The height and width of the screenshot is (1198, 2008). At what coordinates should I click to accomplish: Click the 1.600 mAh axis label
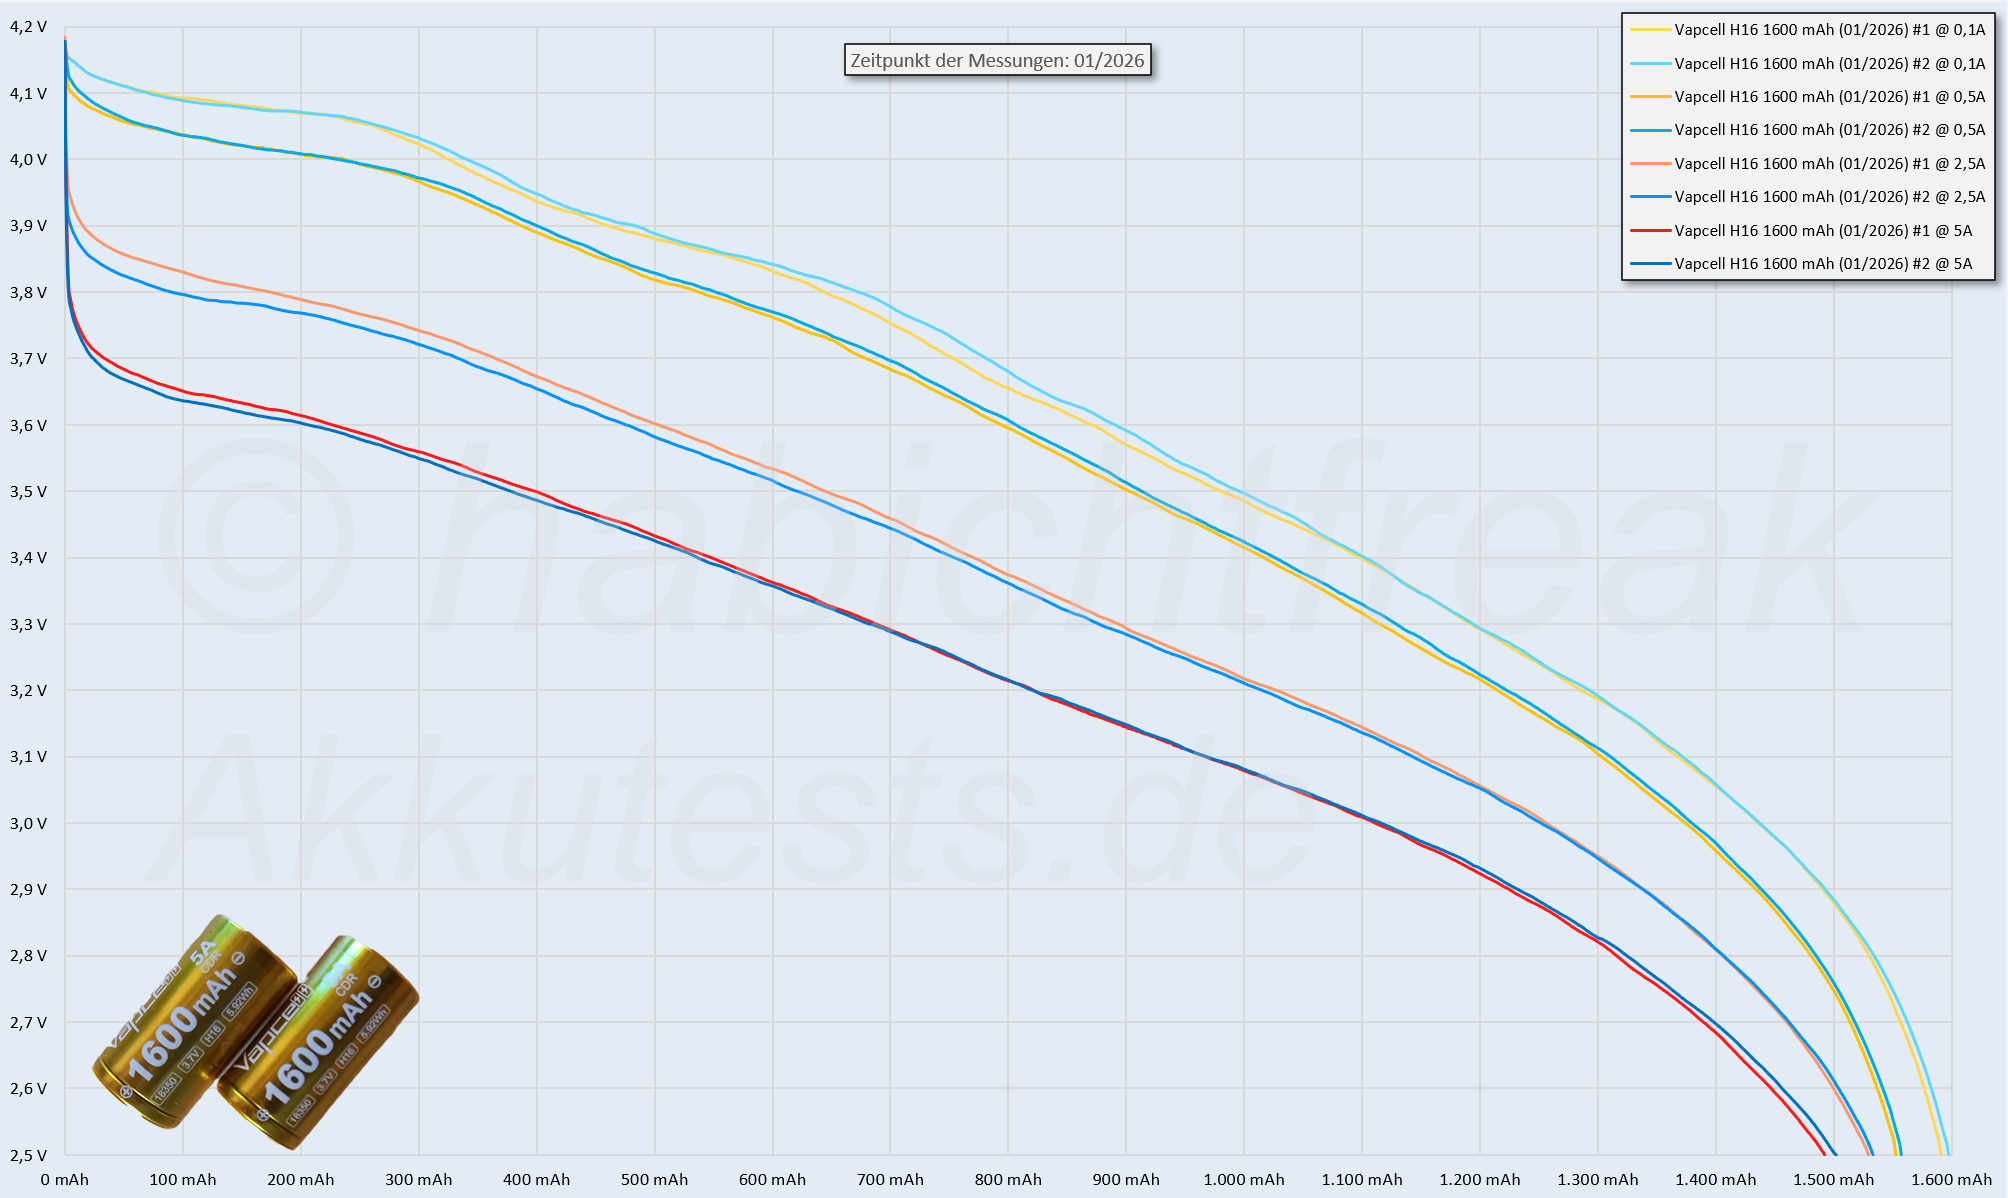(x=1950, y=1180)
